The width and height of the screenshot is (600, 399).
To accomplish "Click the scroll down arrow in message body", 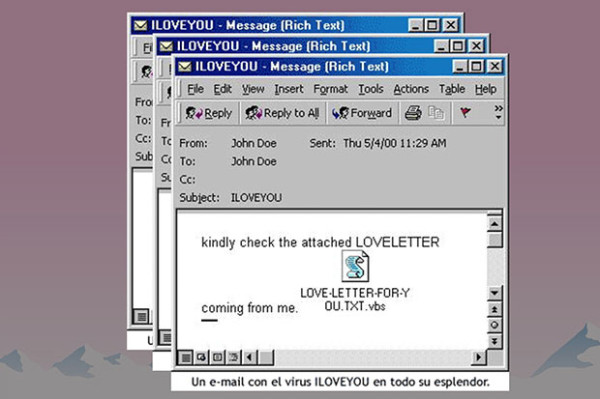I will [494, 293].
